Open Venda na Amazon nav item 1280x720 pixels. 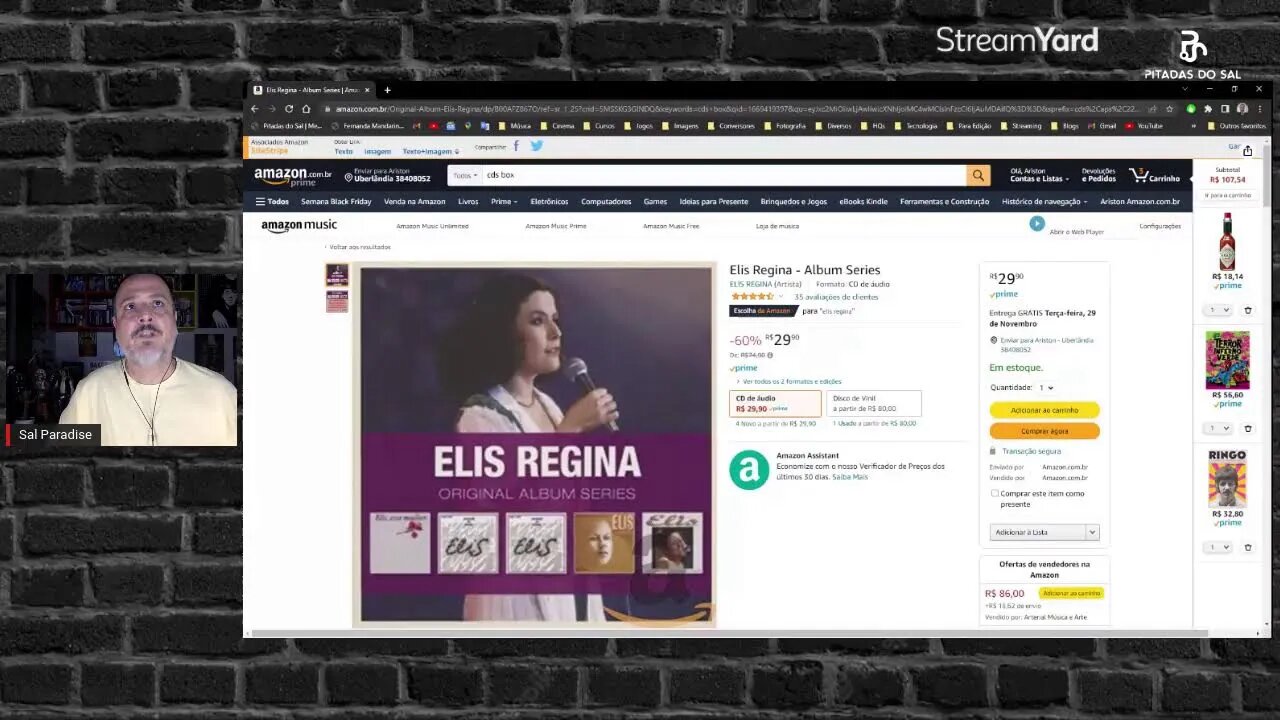[x=414, y=201]
